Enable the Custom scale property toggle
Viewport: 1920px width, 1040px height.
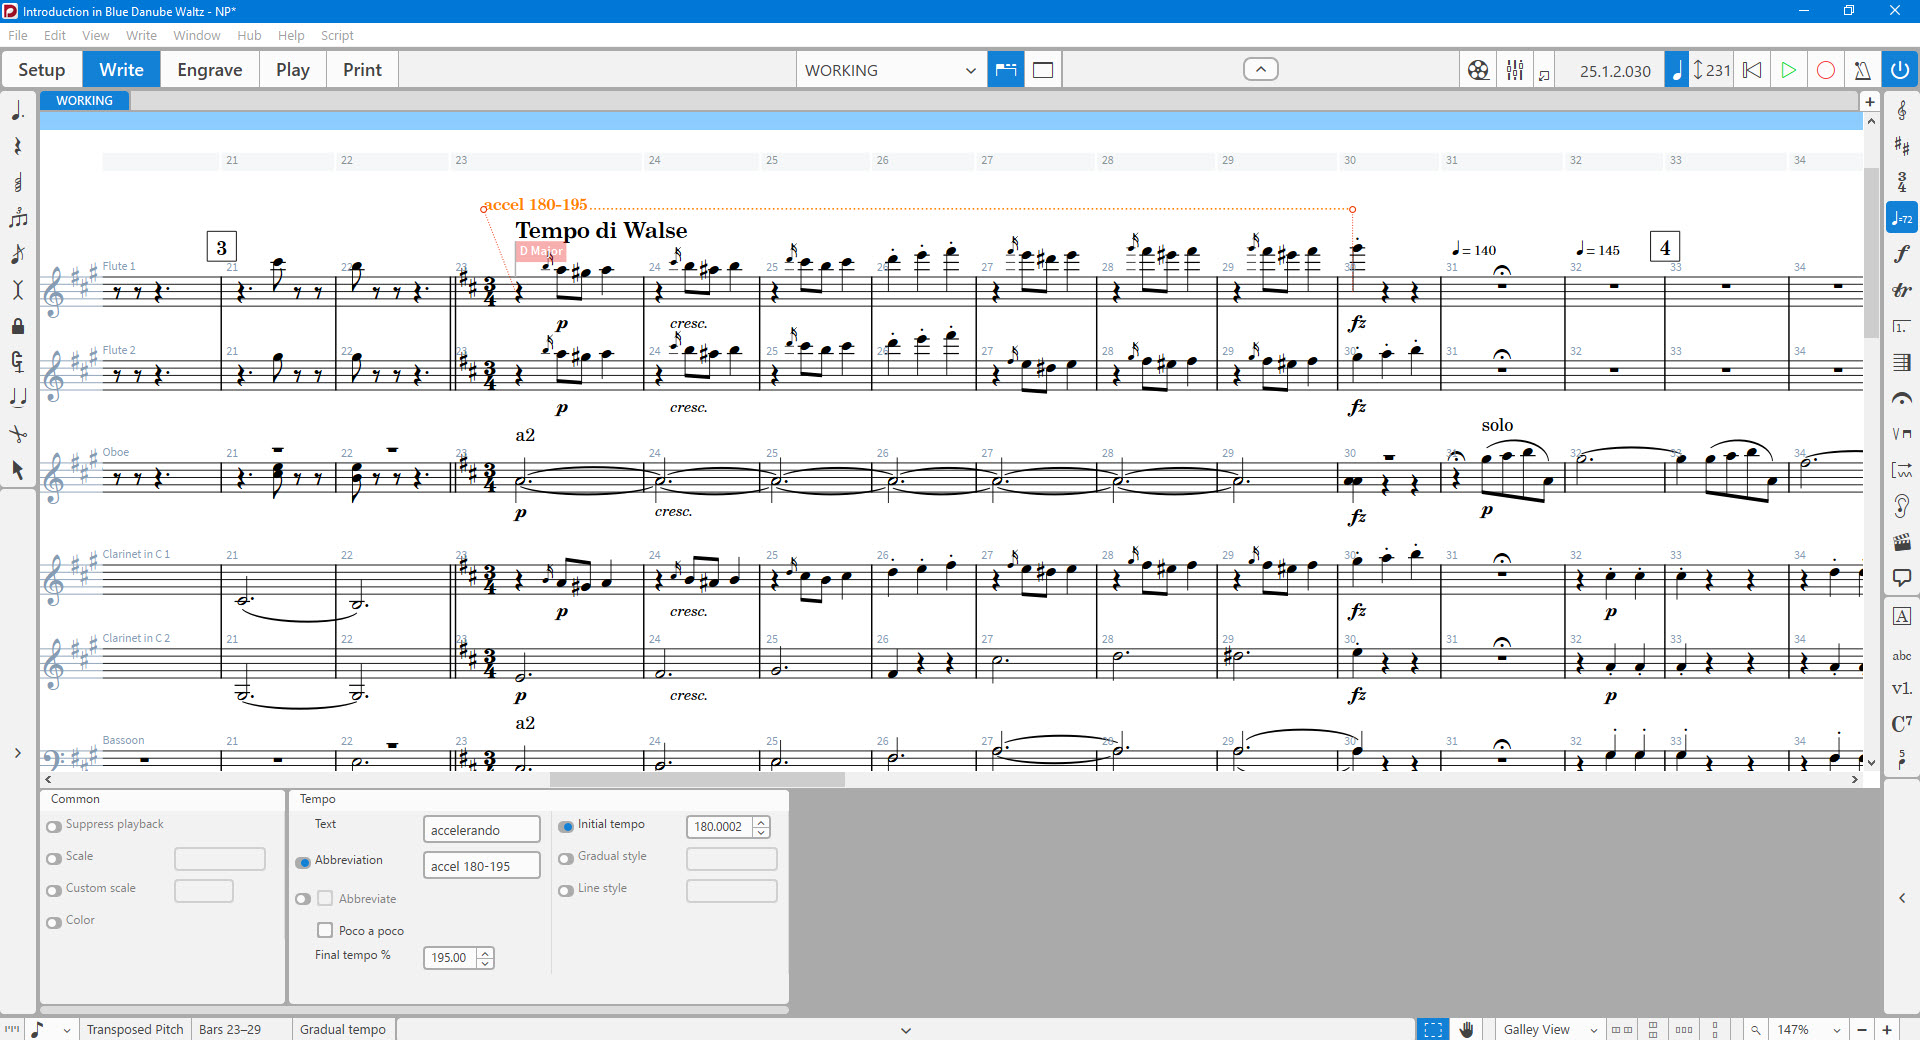click(54, 890)
